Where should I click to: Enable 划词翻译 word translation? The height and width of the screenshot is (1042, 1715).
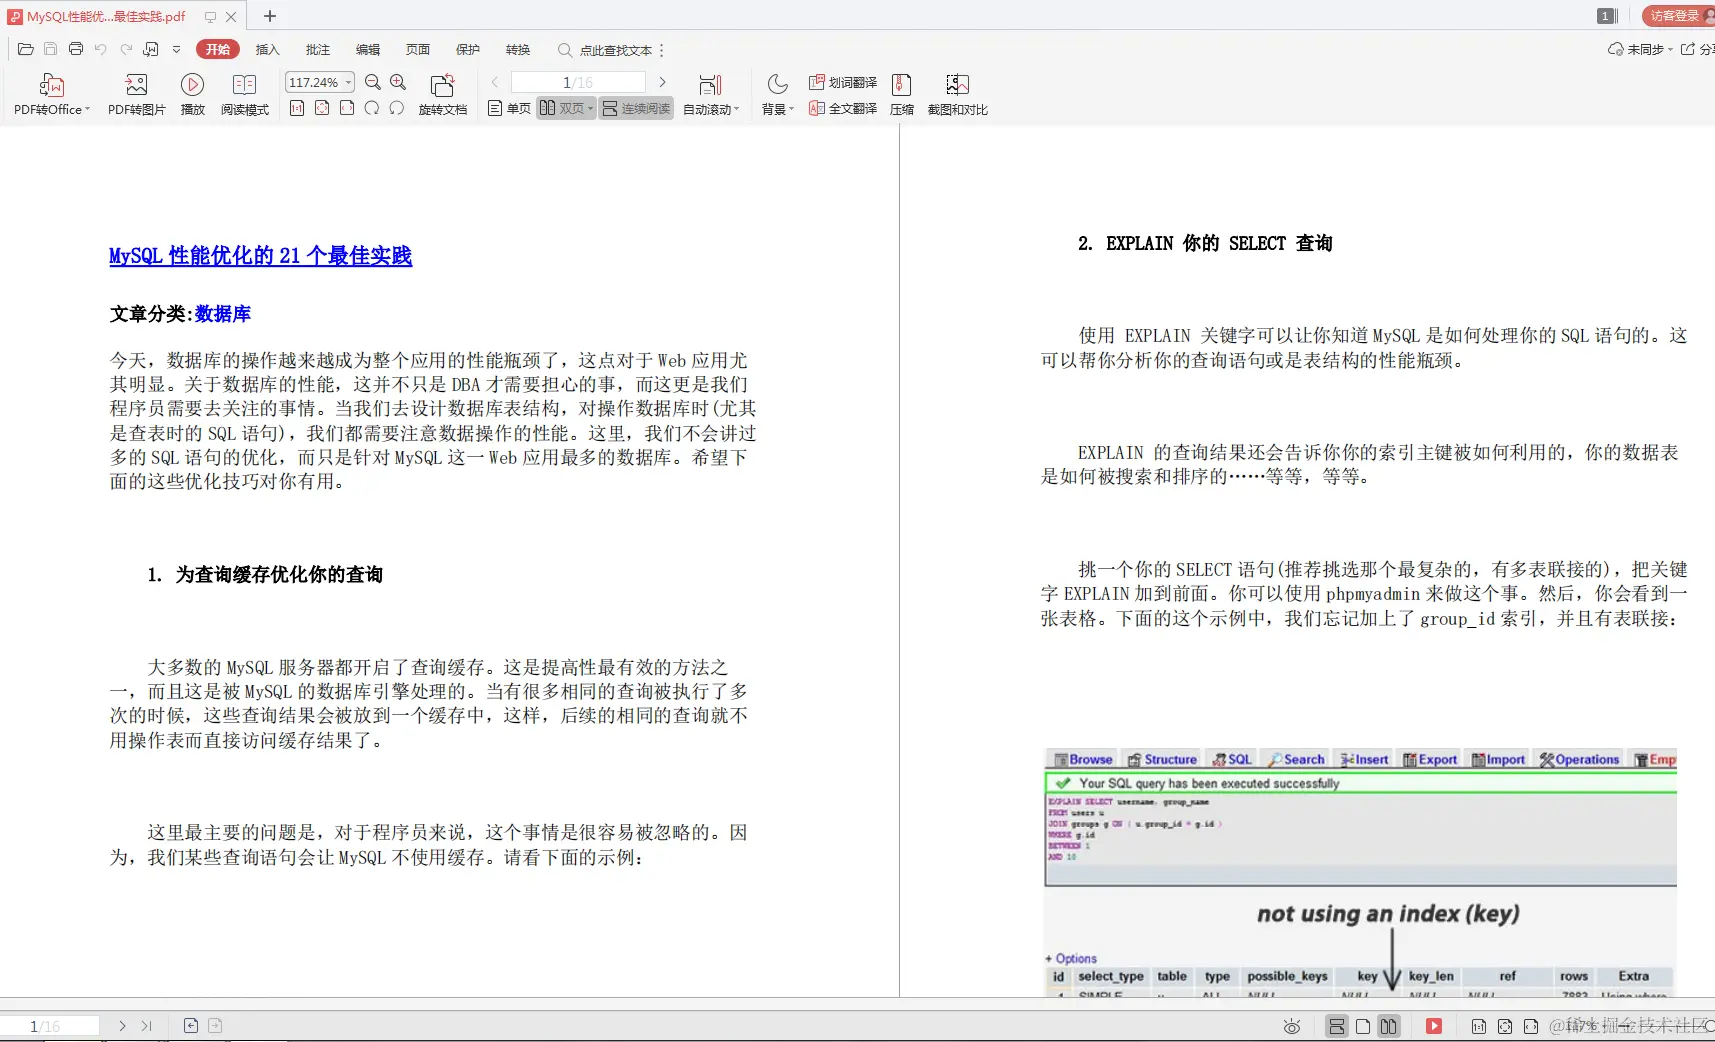(x=842, y=82)
